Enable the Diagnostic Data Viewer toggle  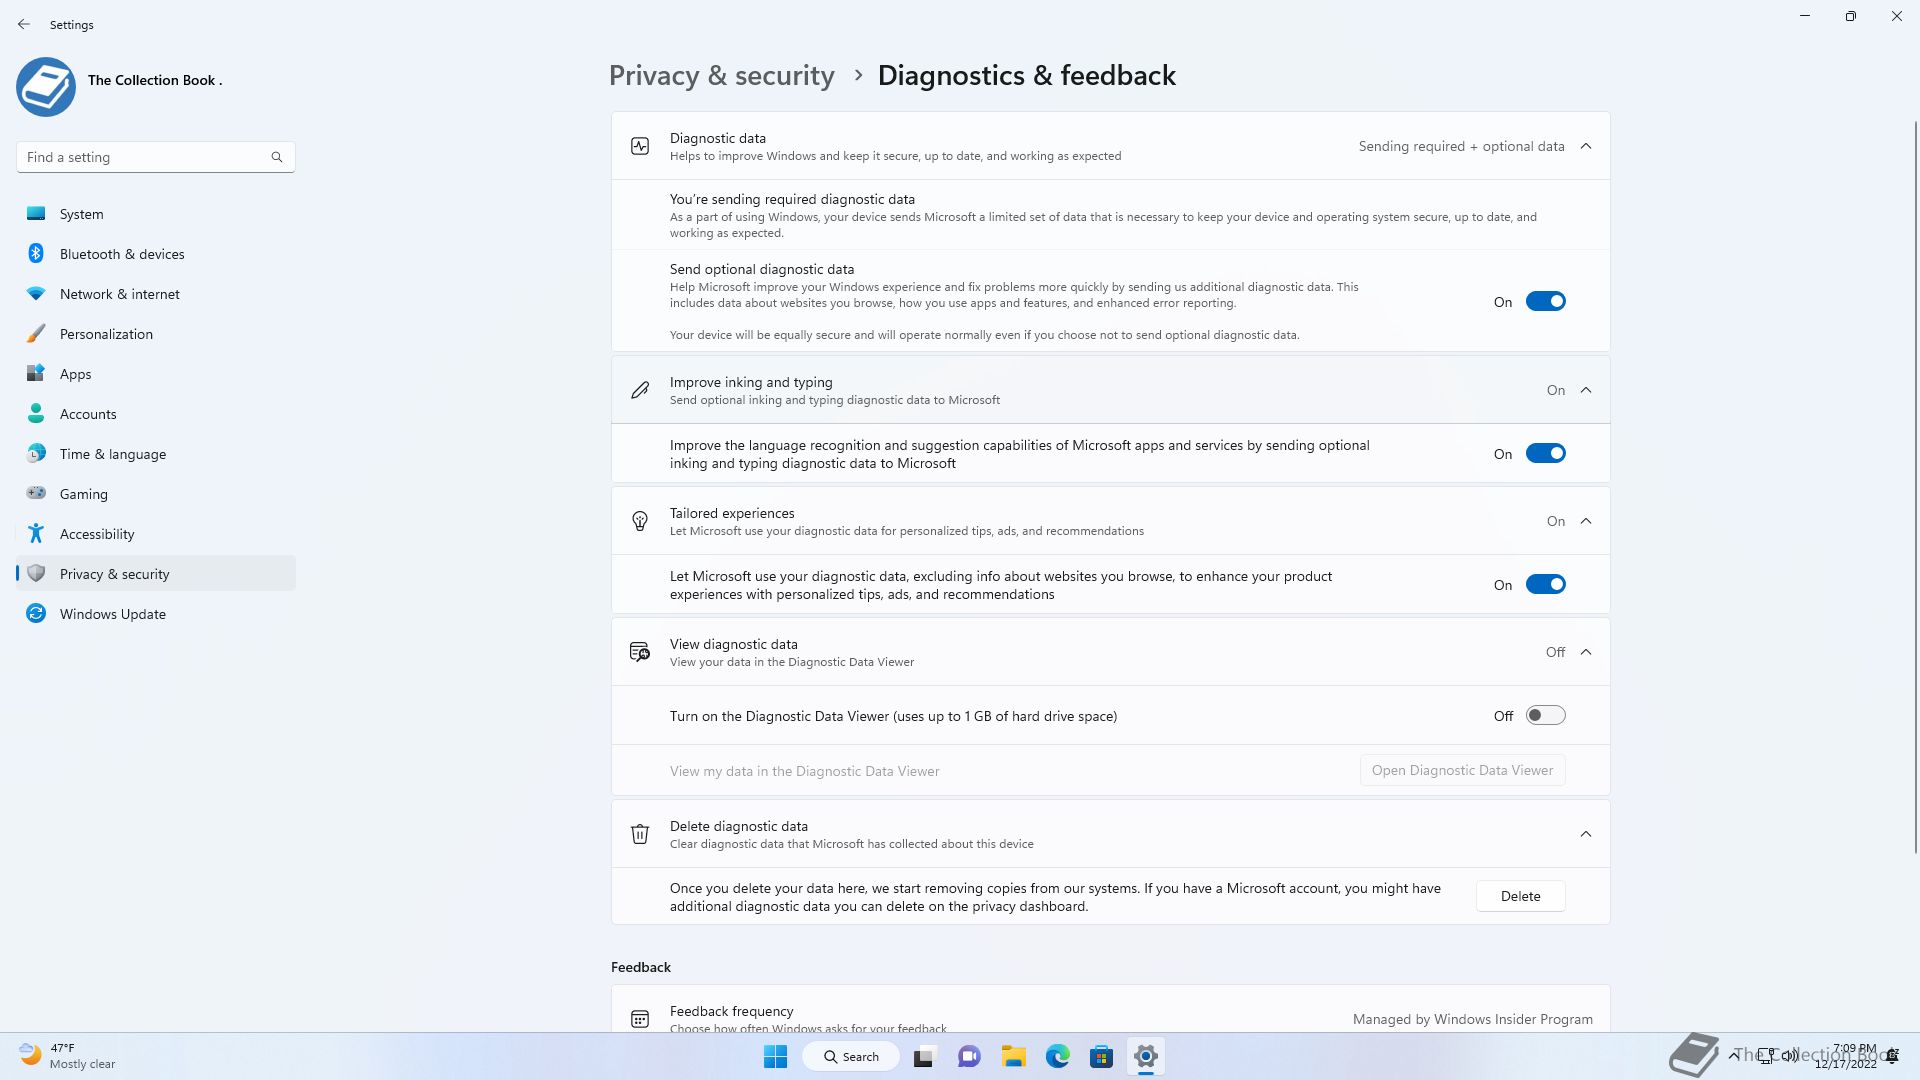[x=1545, y=715]
